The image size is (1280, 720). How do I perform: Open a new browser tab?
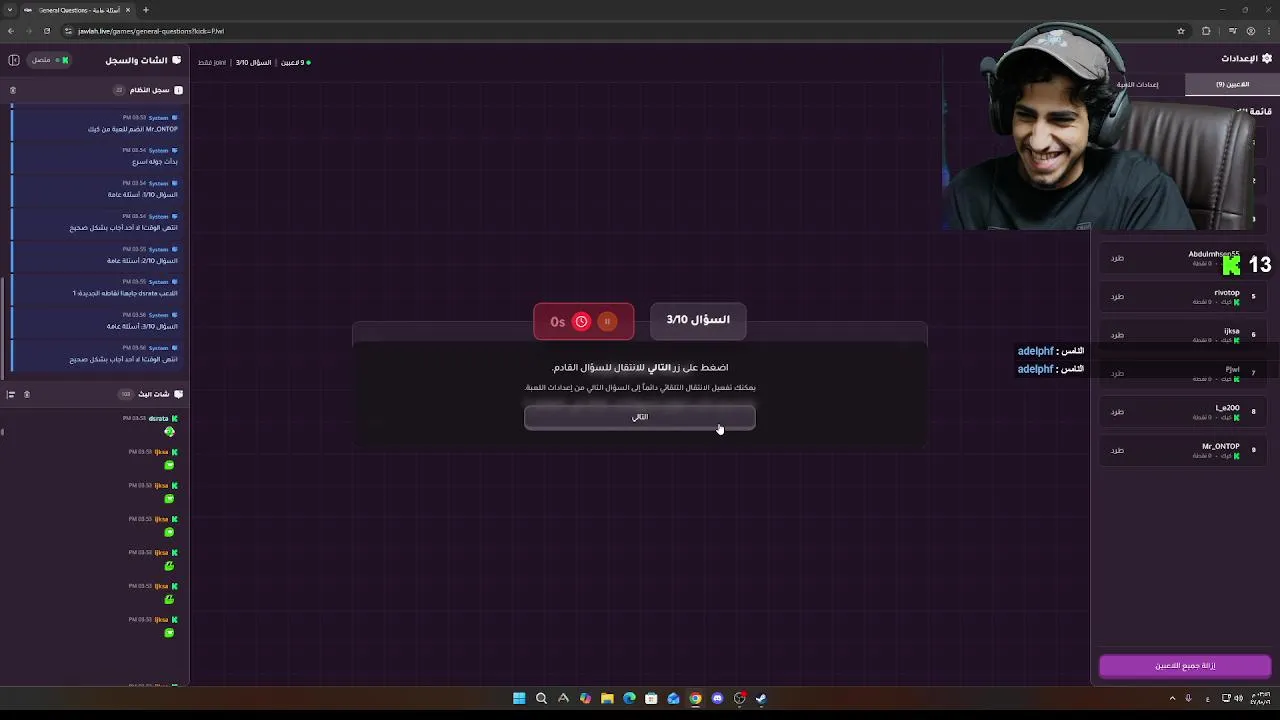pyautogui.click(x=145, y=10)
